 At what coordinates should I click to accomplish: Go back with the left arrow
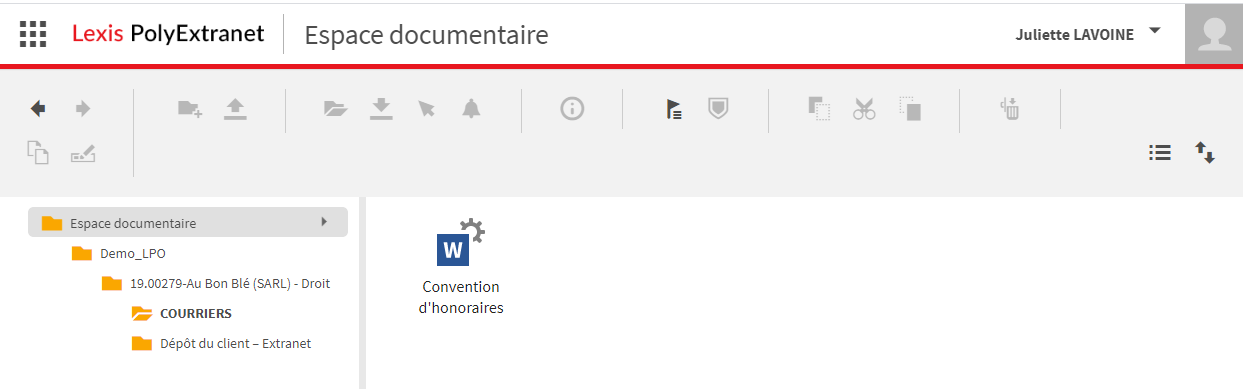tap(38, 108)
